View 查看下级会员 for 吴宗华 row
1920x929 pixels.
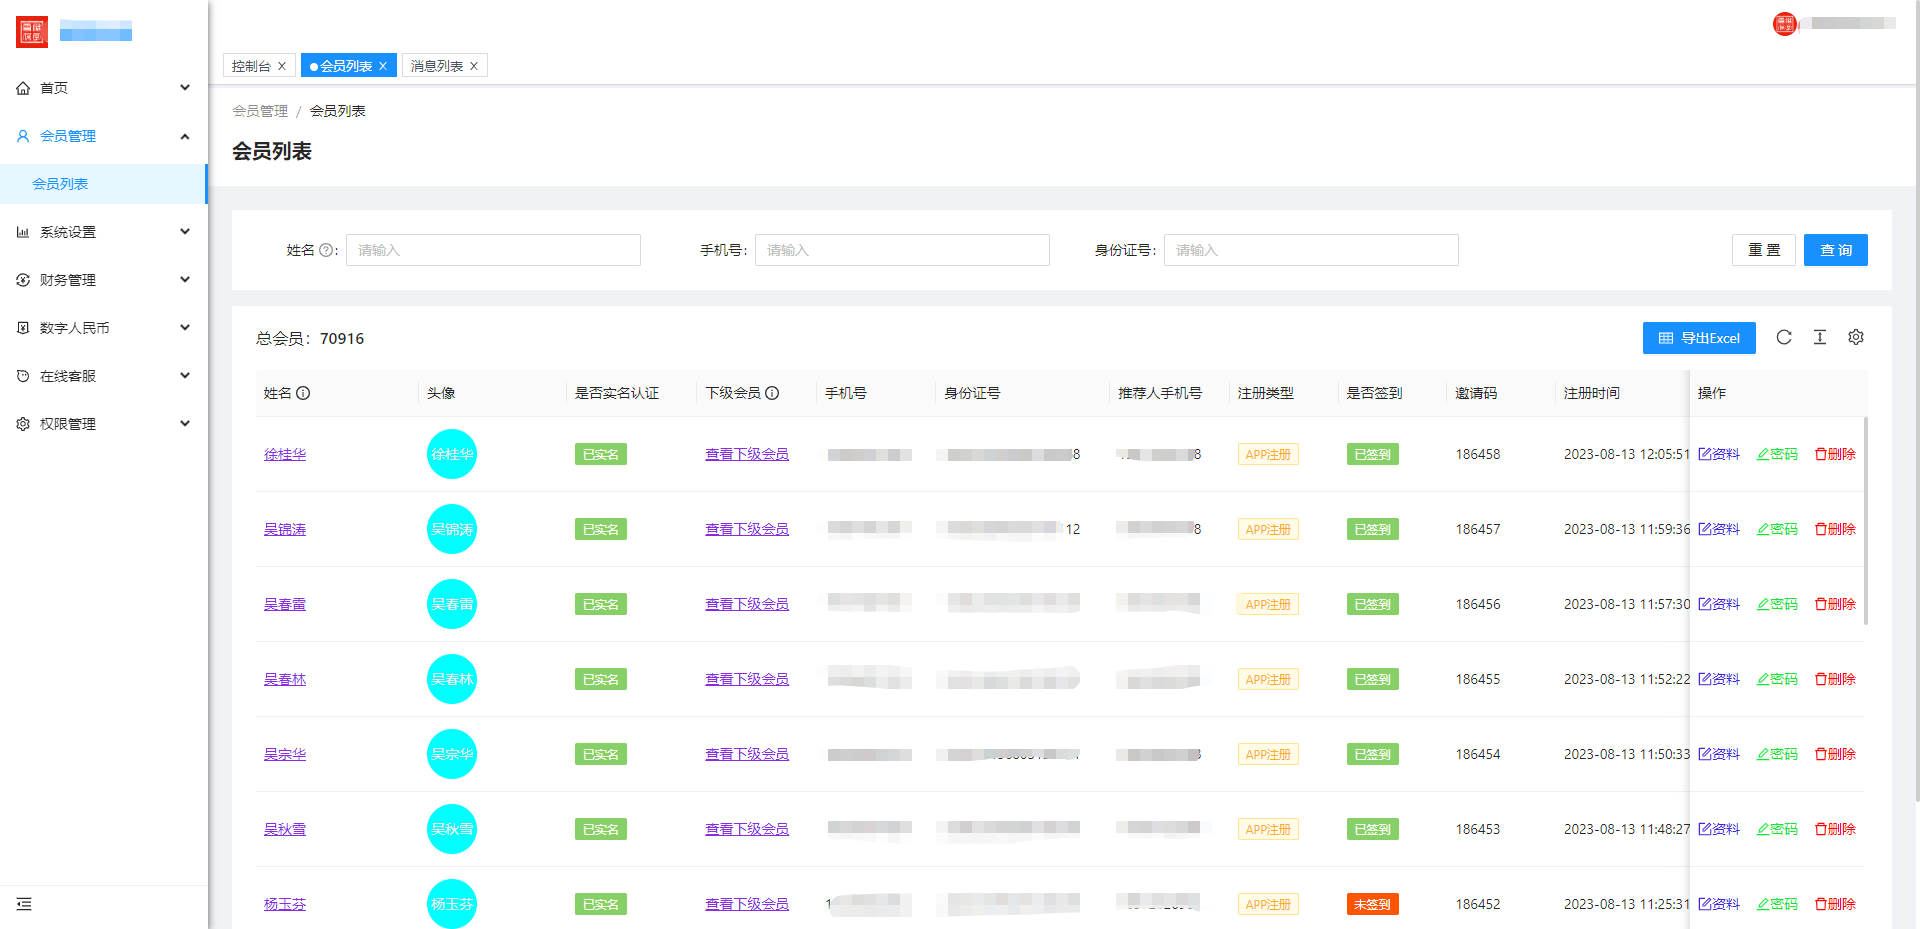(x=747, y=754)
